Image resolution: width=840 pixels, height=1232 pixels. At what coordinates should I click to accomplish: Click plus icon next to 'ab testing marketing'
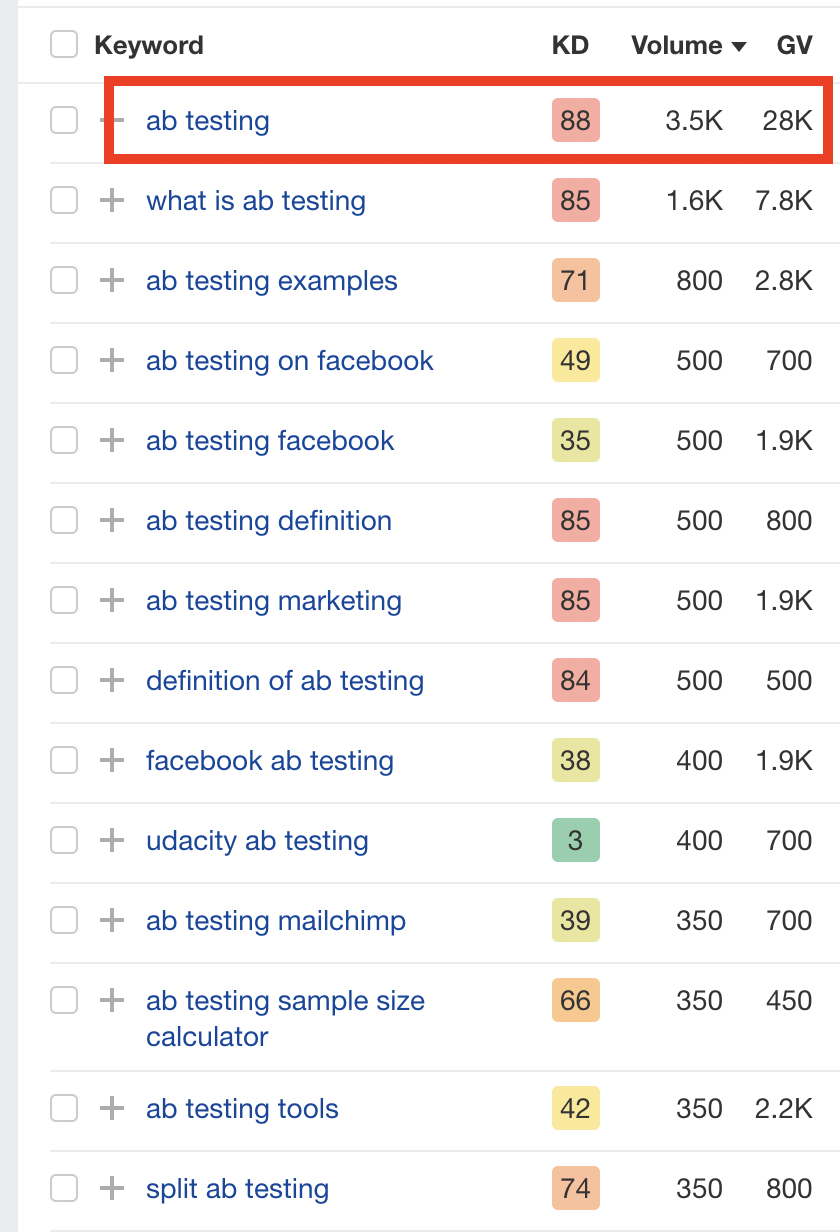coord(112,601)
